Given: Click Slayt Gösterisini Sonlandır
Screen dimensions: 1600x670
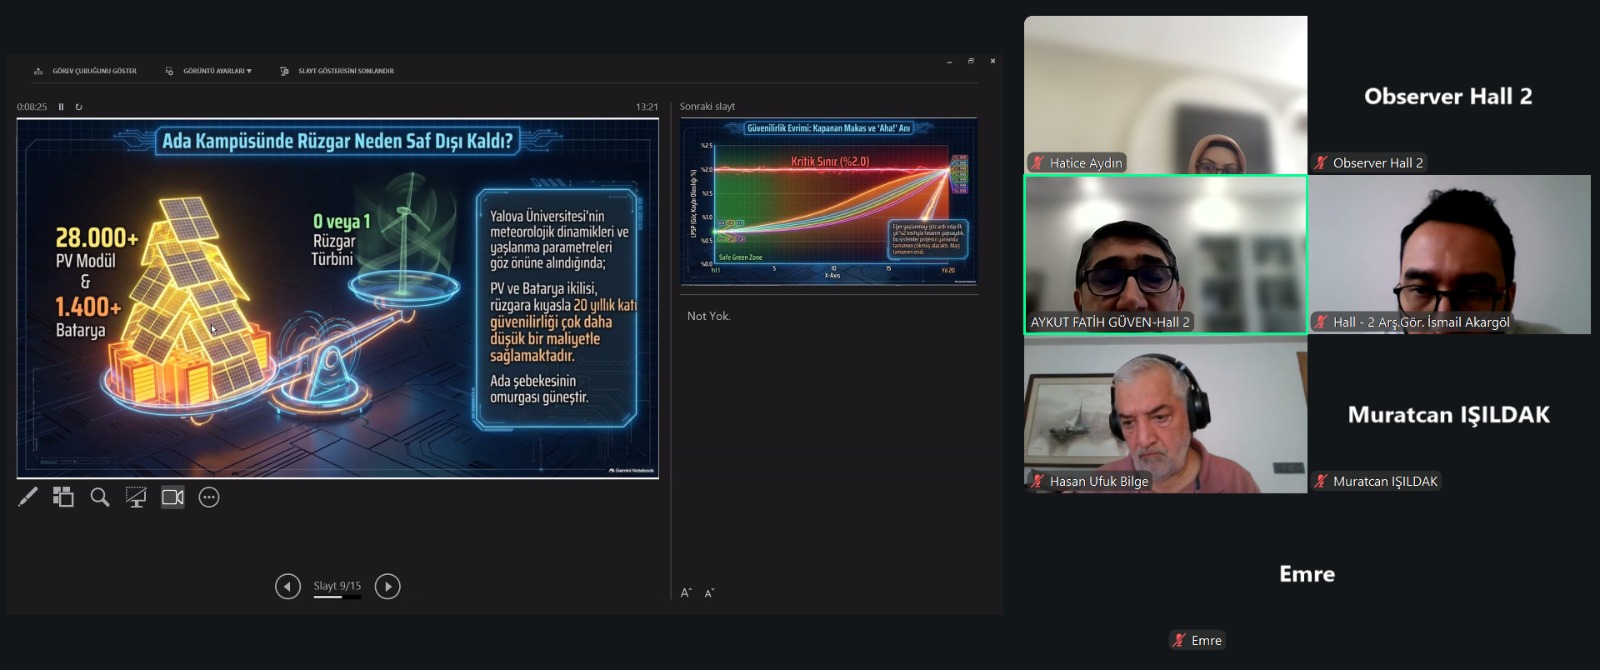Looking at the screenshot, I should [x=337, y=71].
